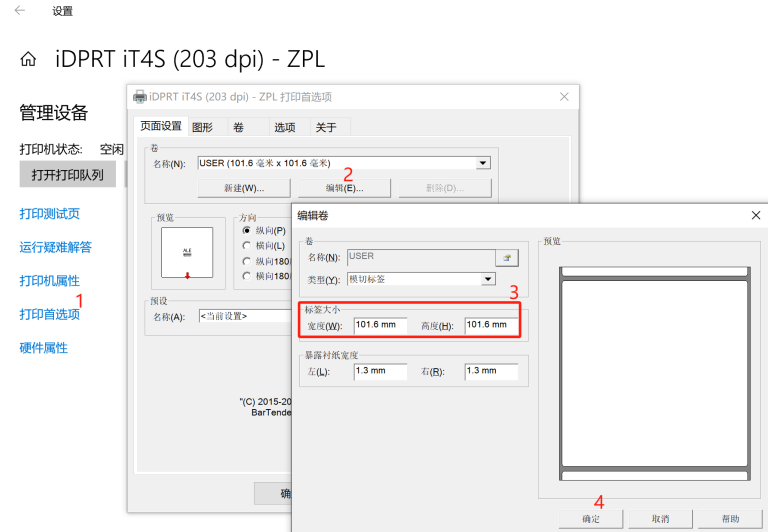Open the stock name USER dropdown

point(483,163)
